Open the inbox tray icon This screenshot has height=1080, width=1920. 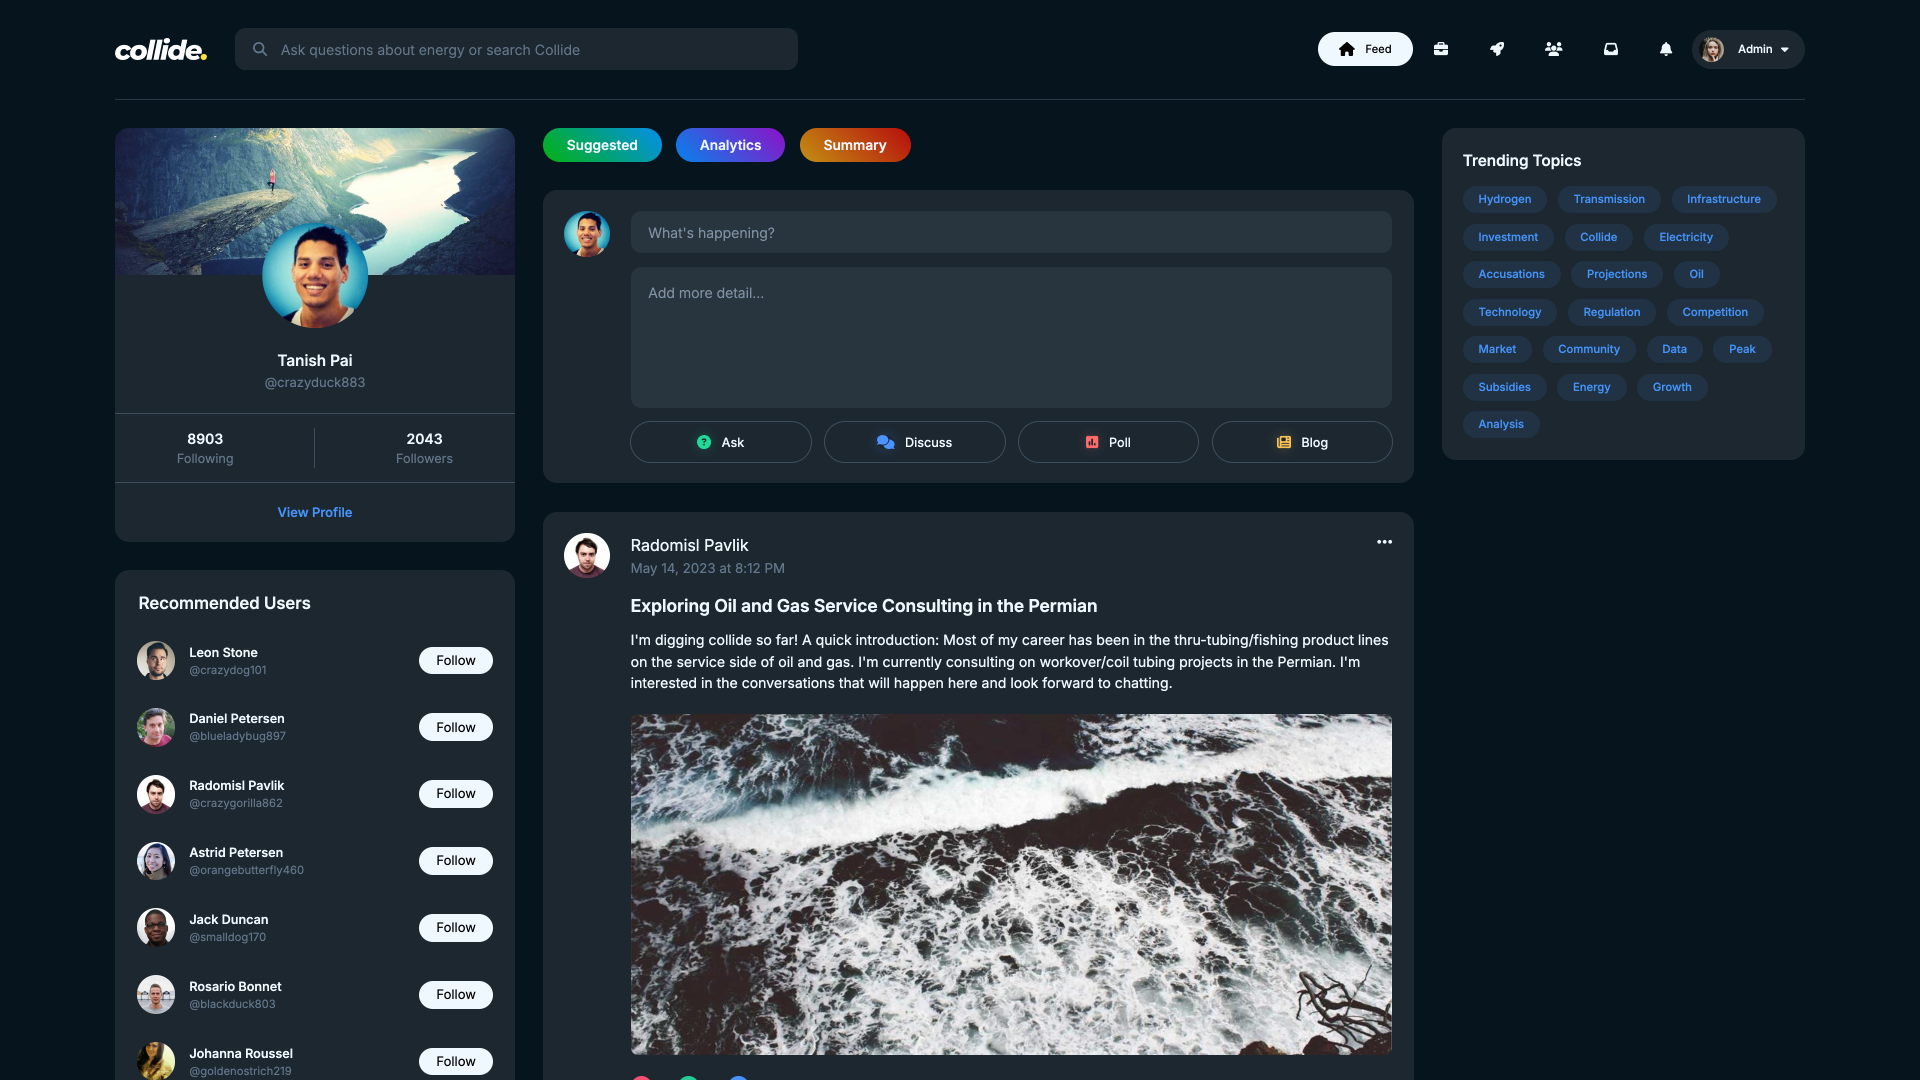click(x=1610, y=49)
